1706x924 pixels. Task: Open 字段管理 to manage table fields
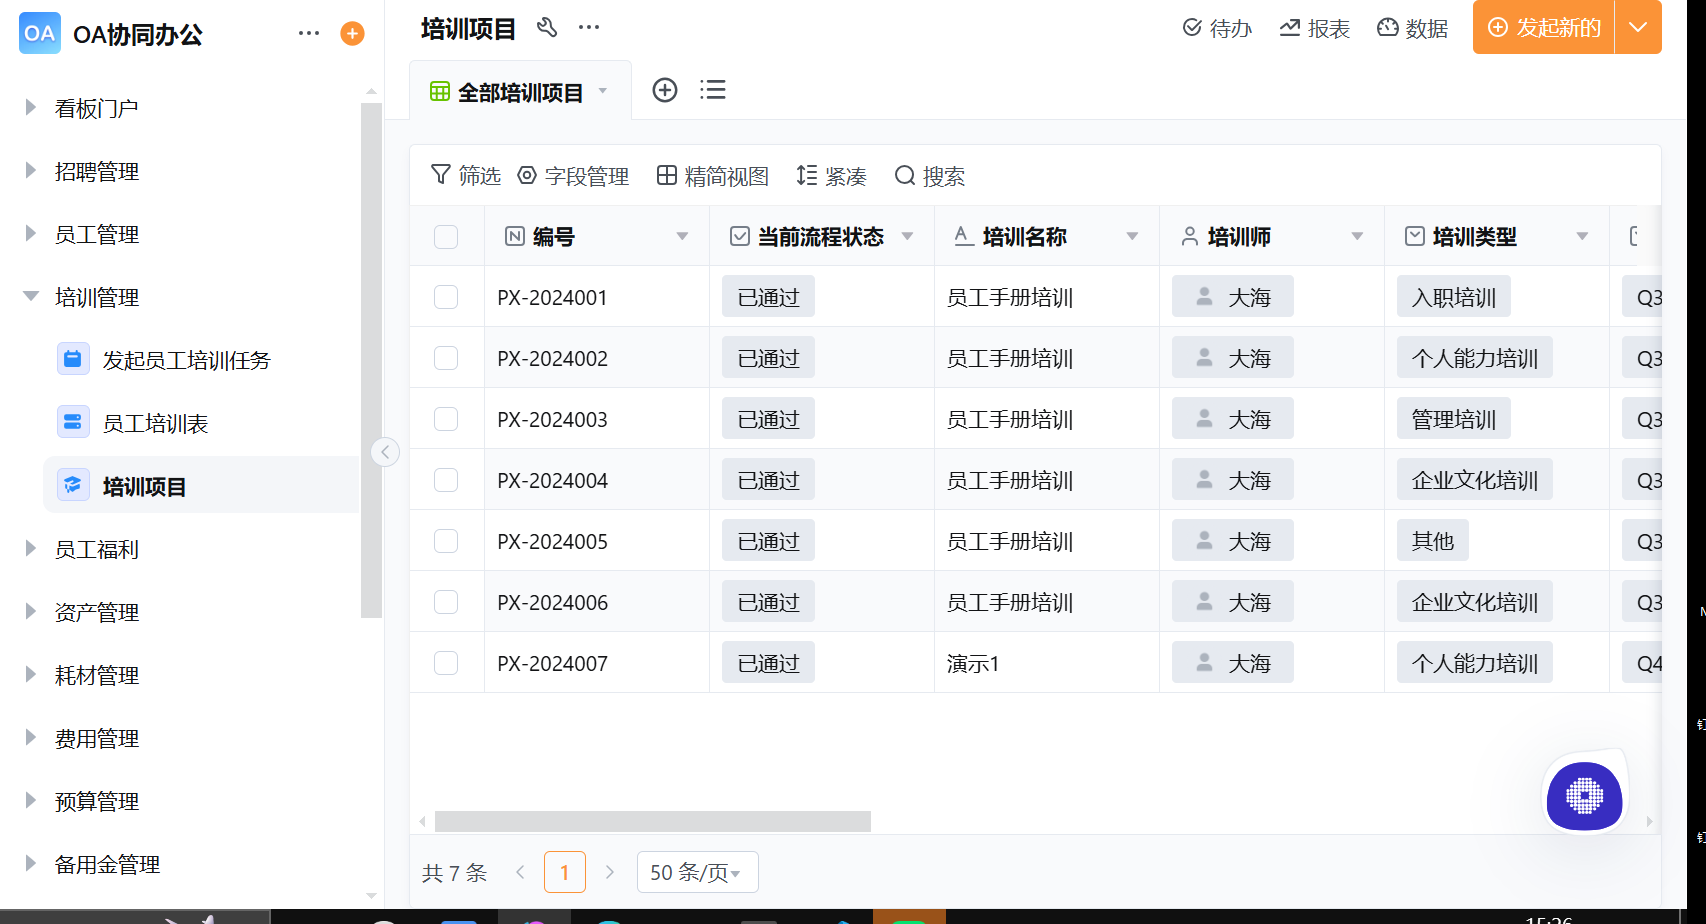[573, 176]
